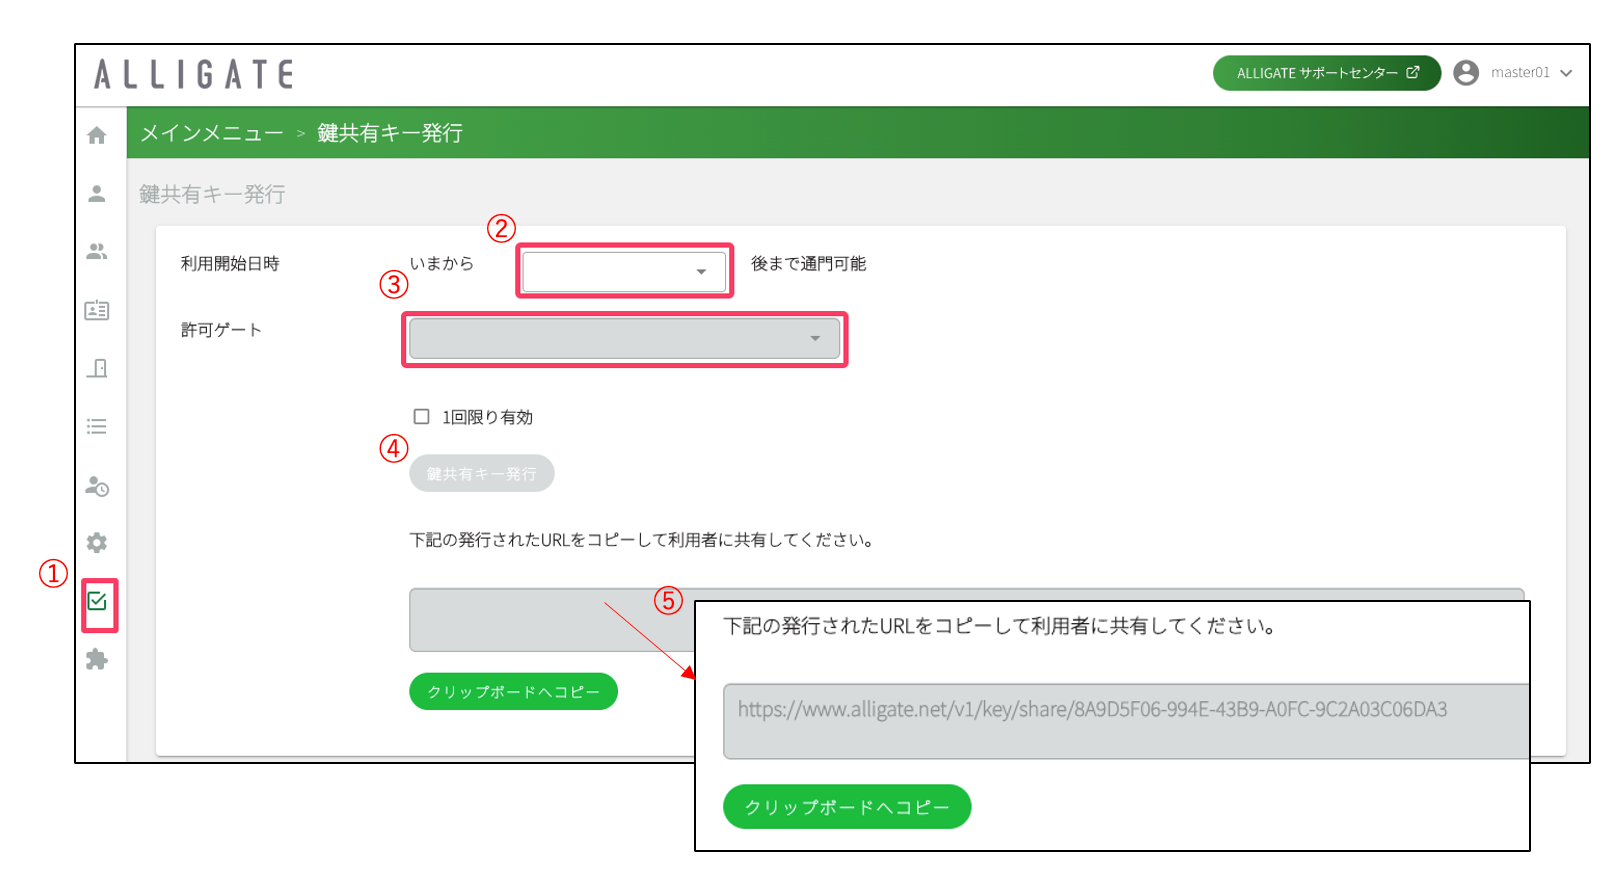
Task: Click the 後まで通門可能 text
Action: tap(808, 263)
